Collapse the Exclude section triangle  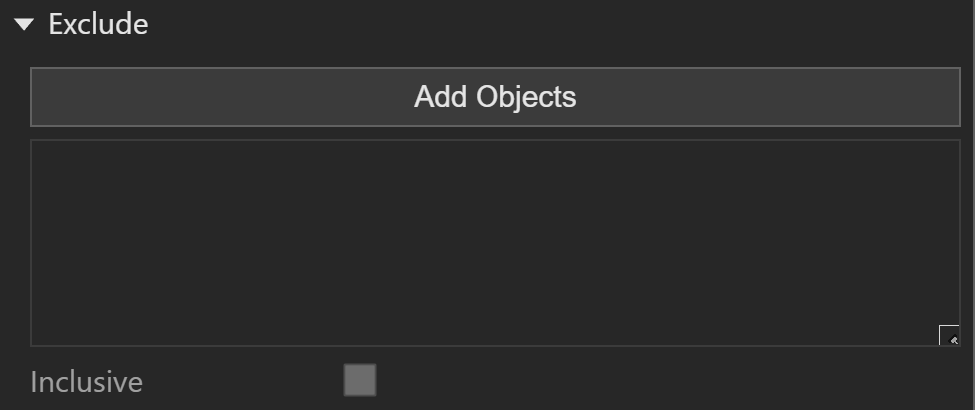pyautogui.click(x=24, y=25)
